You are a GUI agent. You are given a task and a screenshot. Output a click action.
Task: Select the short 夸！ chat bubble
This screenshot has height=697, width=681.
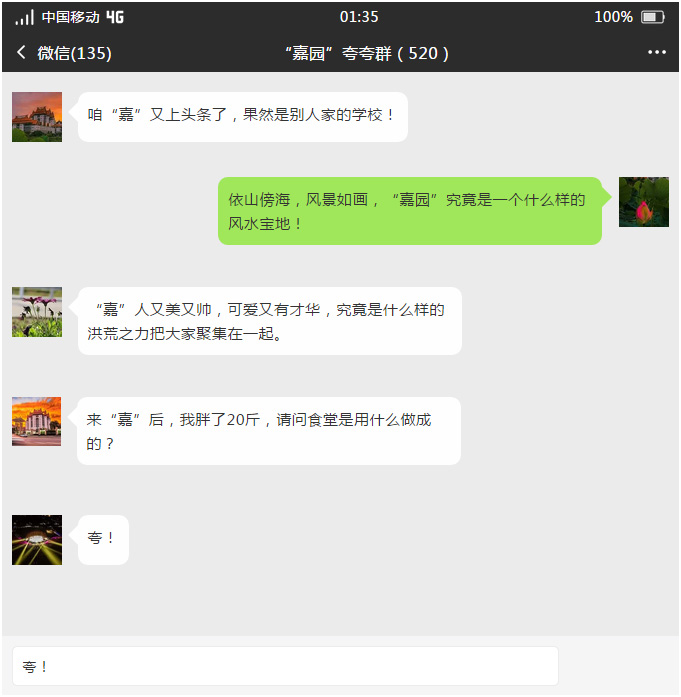[x=103, y=540]
